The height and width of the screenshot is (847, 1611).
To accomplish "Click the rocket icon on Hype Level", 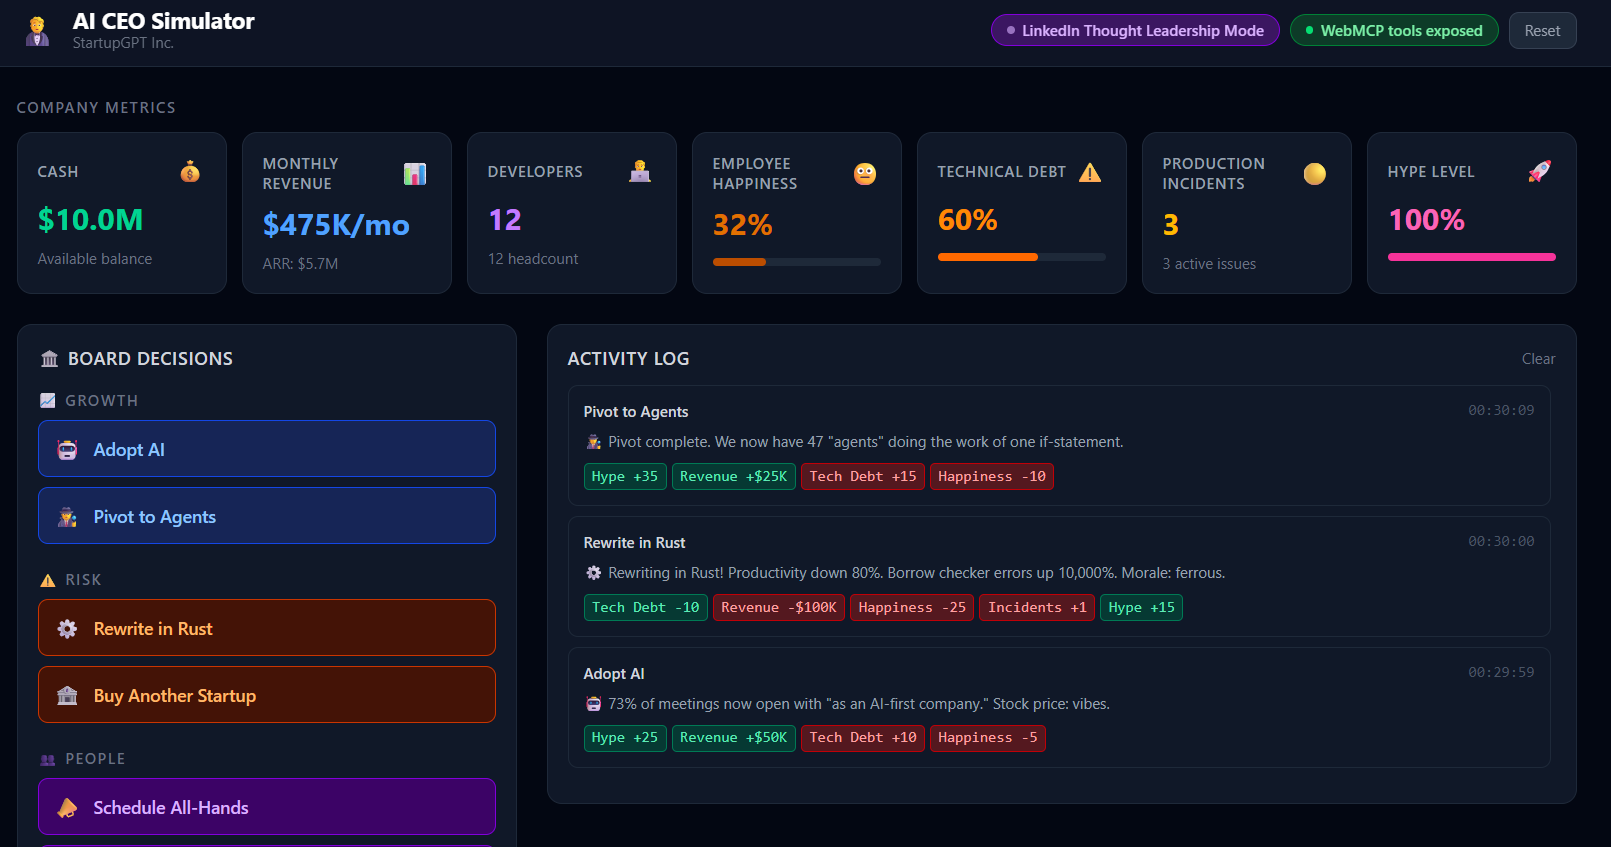I will pos(1540,172).
